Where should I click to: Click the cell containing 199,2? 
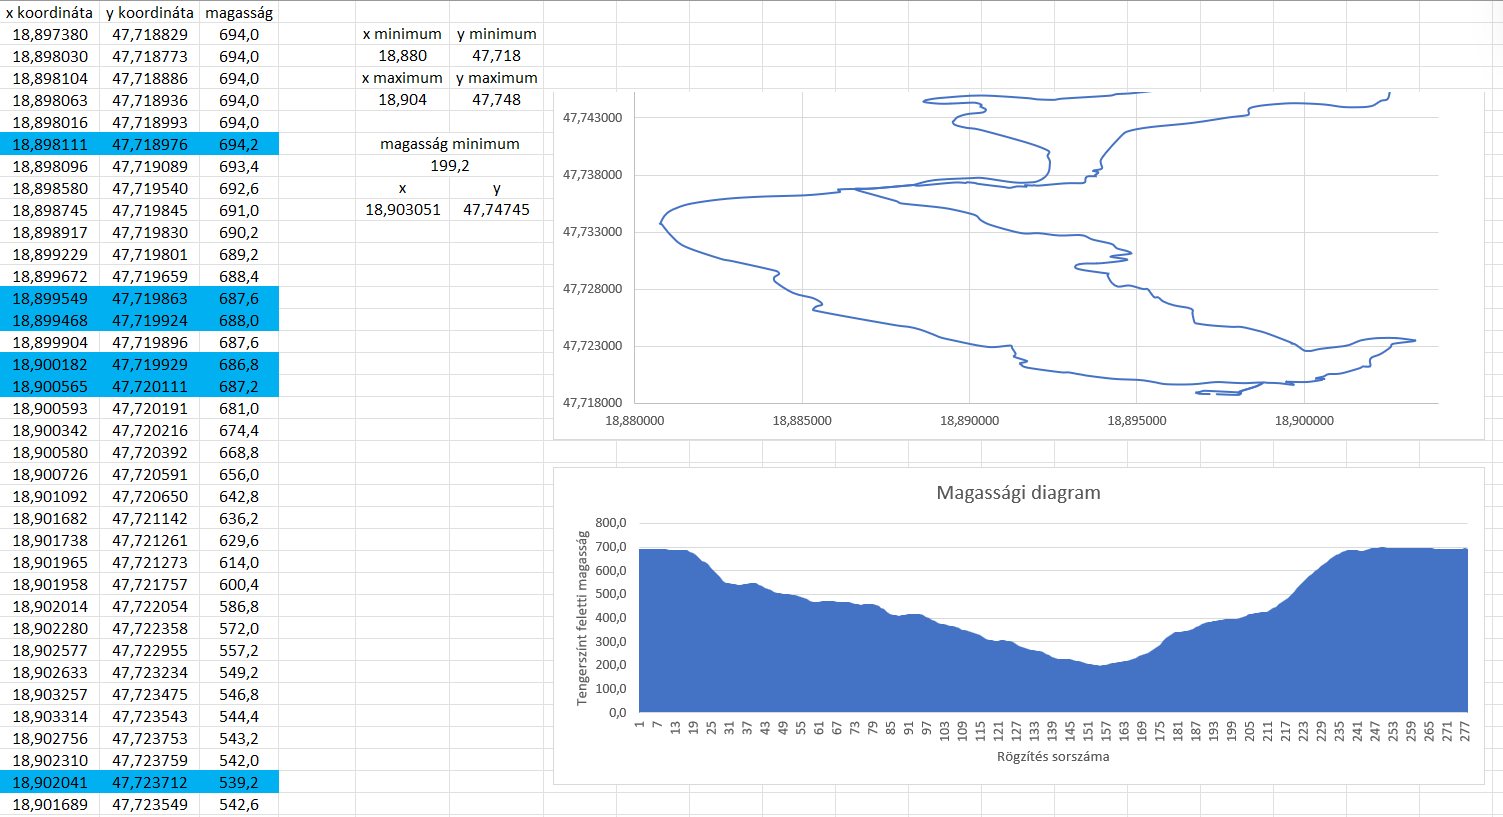(x=449, y=166)
